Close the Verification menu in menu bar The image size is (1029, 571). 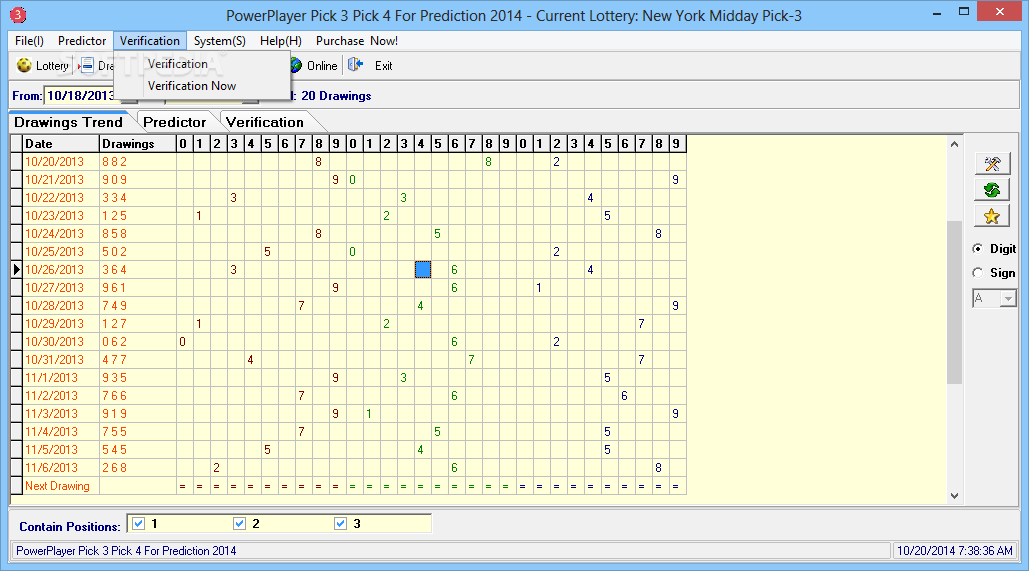[150, 41]
